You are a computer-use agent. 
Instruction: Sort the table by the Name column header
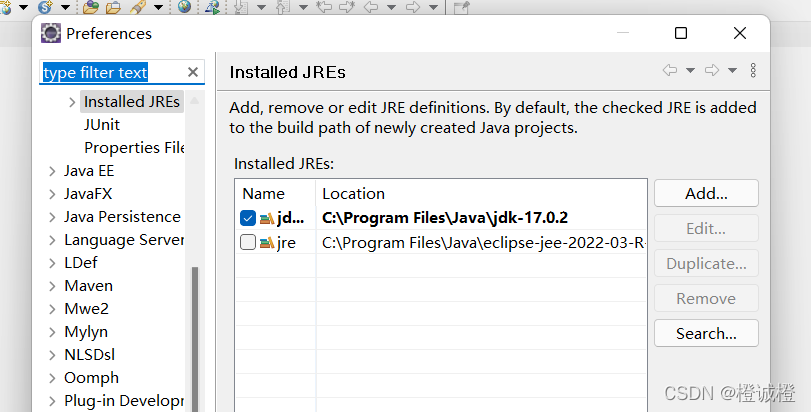(275, 193)
